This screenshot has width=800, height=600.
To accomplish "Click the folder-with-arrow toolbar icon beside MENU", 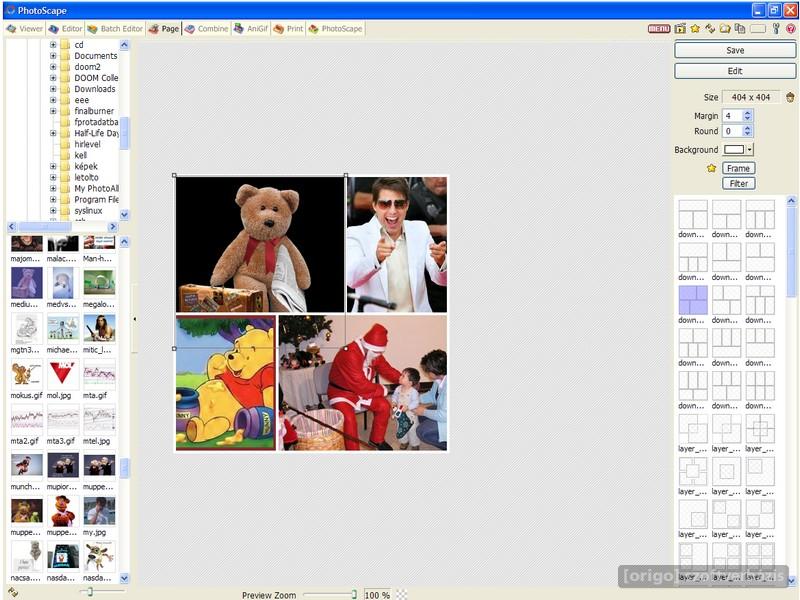I will (x=680, y=29).
